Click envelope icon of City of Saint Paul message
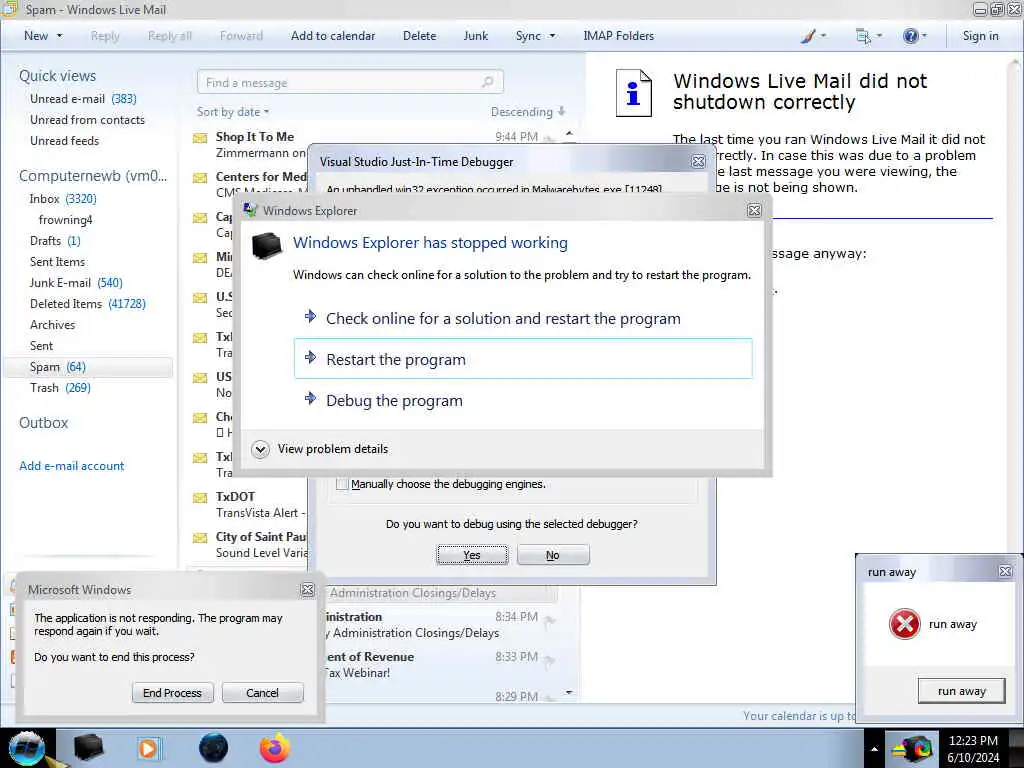This screenshot has height=768, width=1024. pos(200,537)
